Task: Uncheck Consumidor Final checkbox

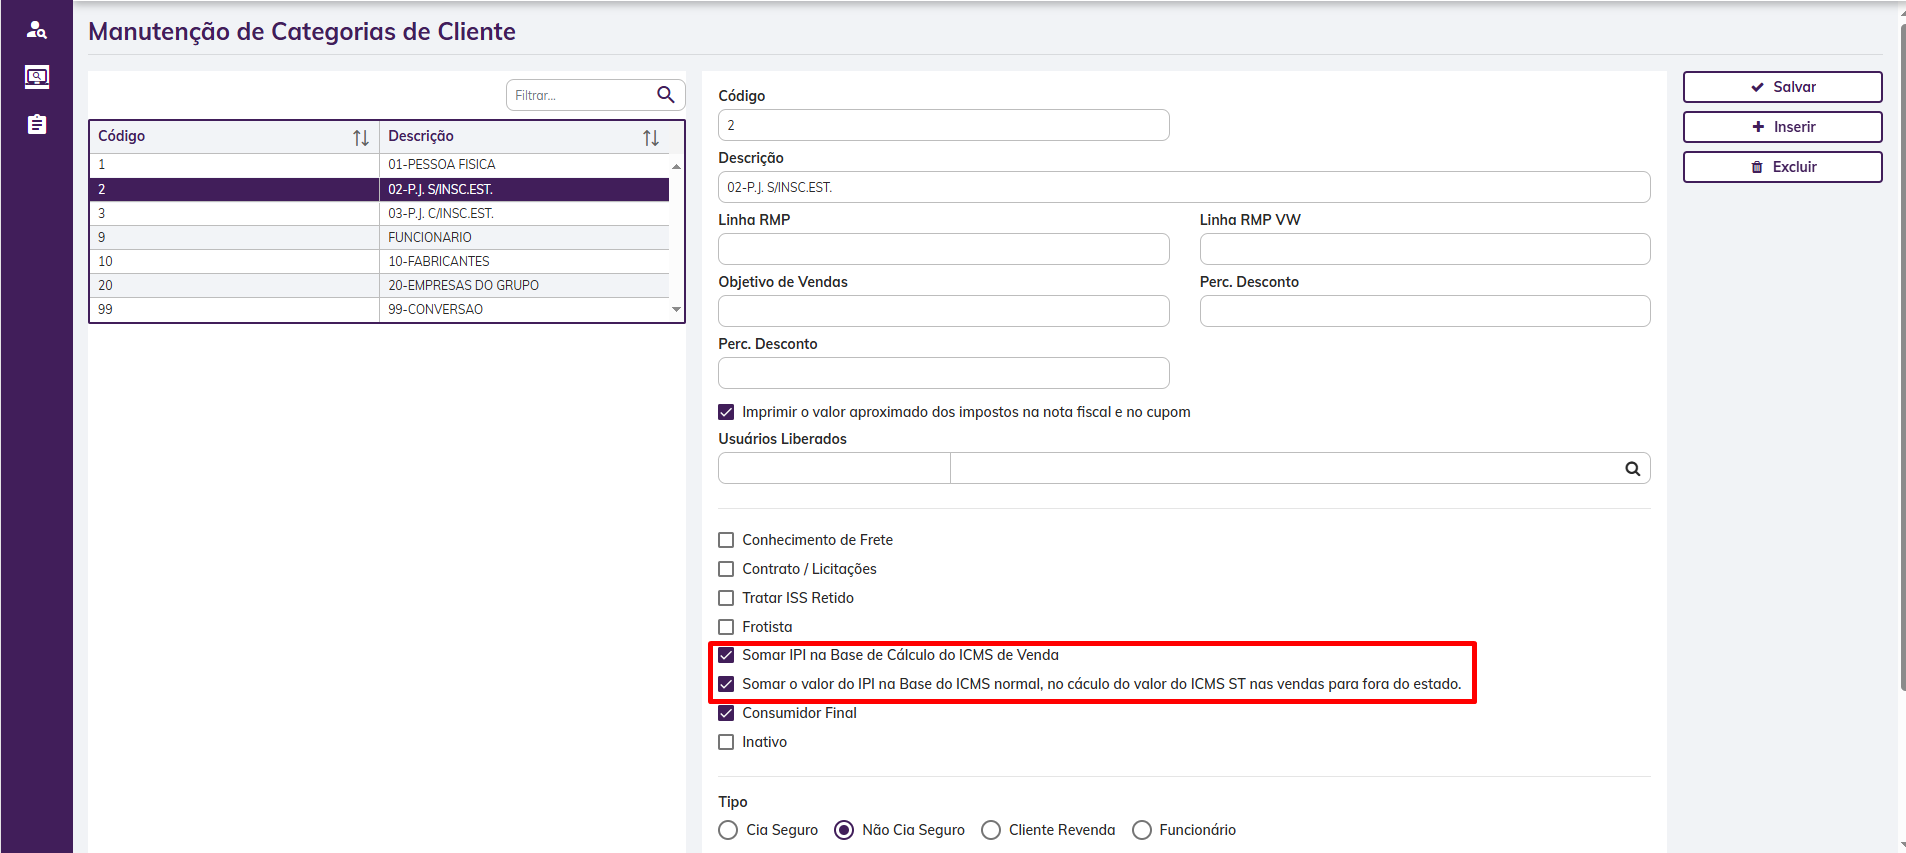Action: click(x=726, y=713)
